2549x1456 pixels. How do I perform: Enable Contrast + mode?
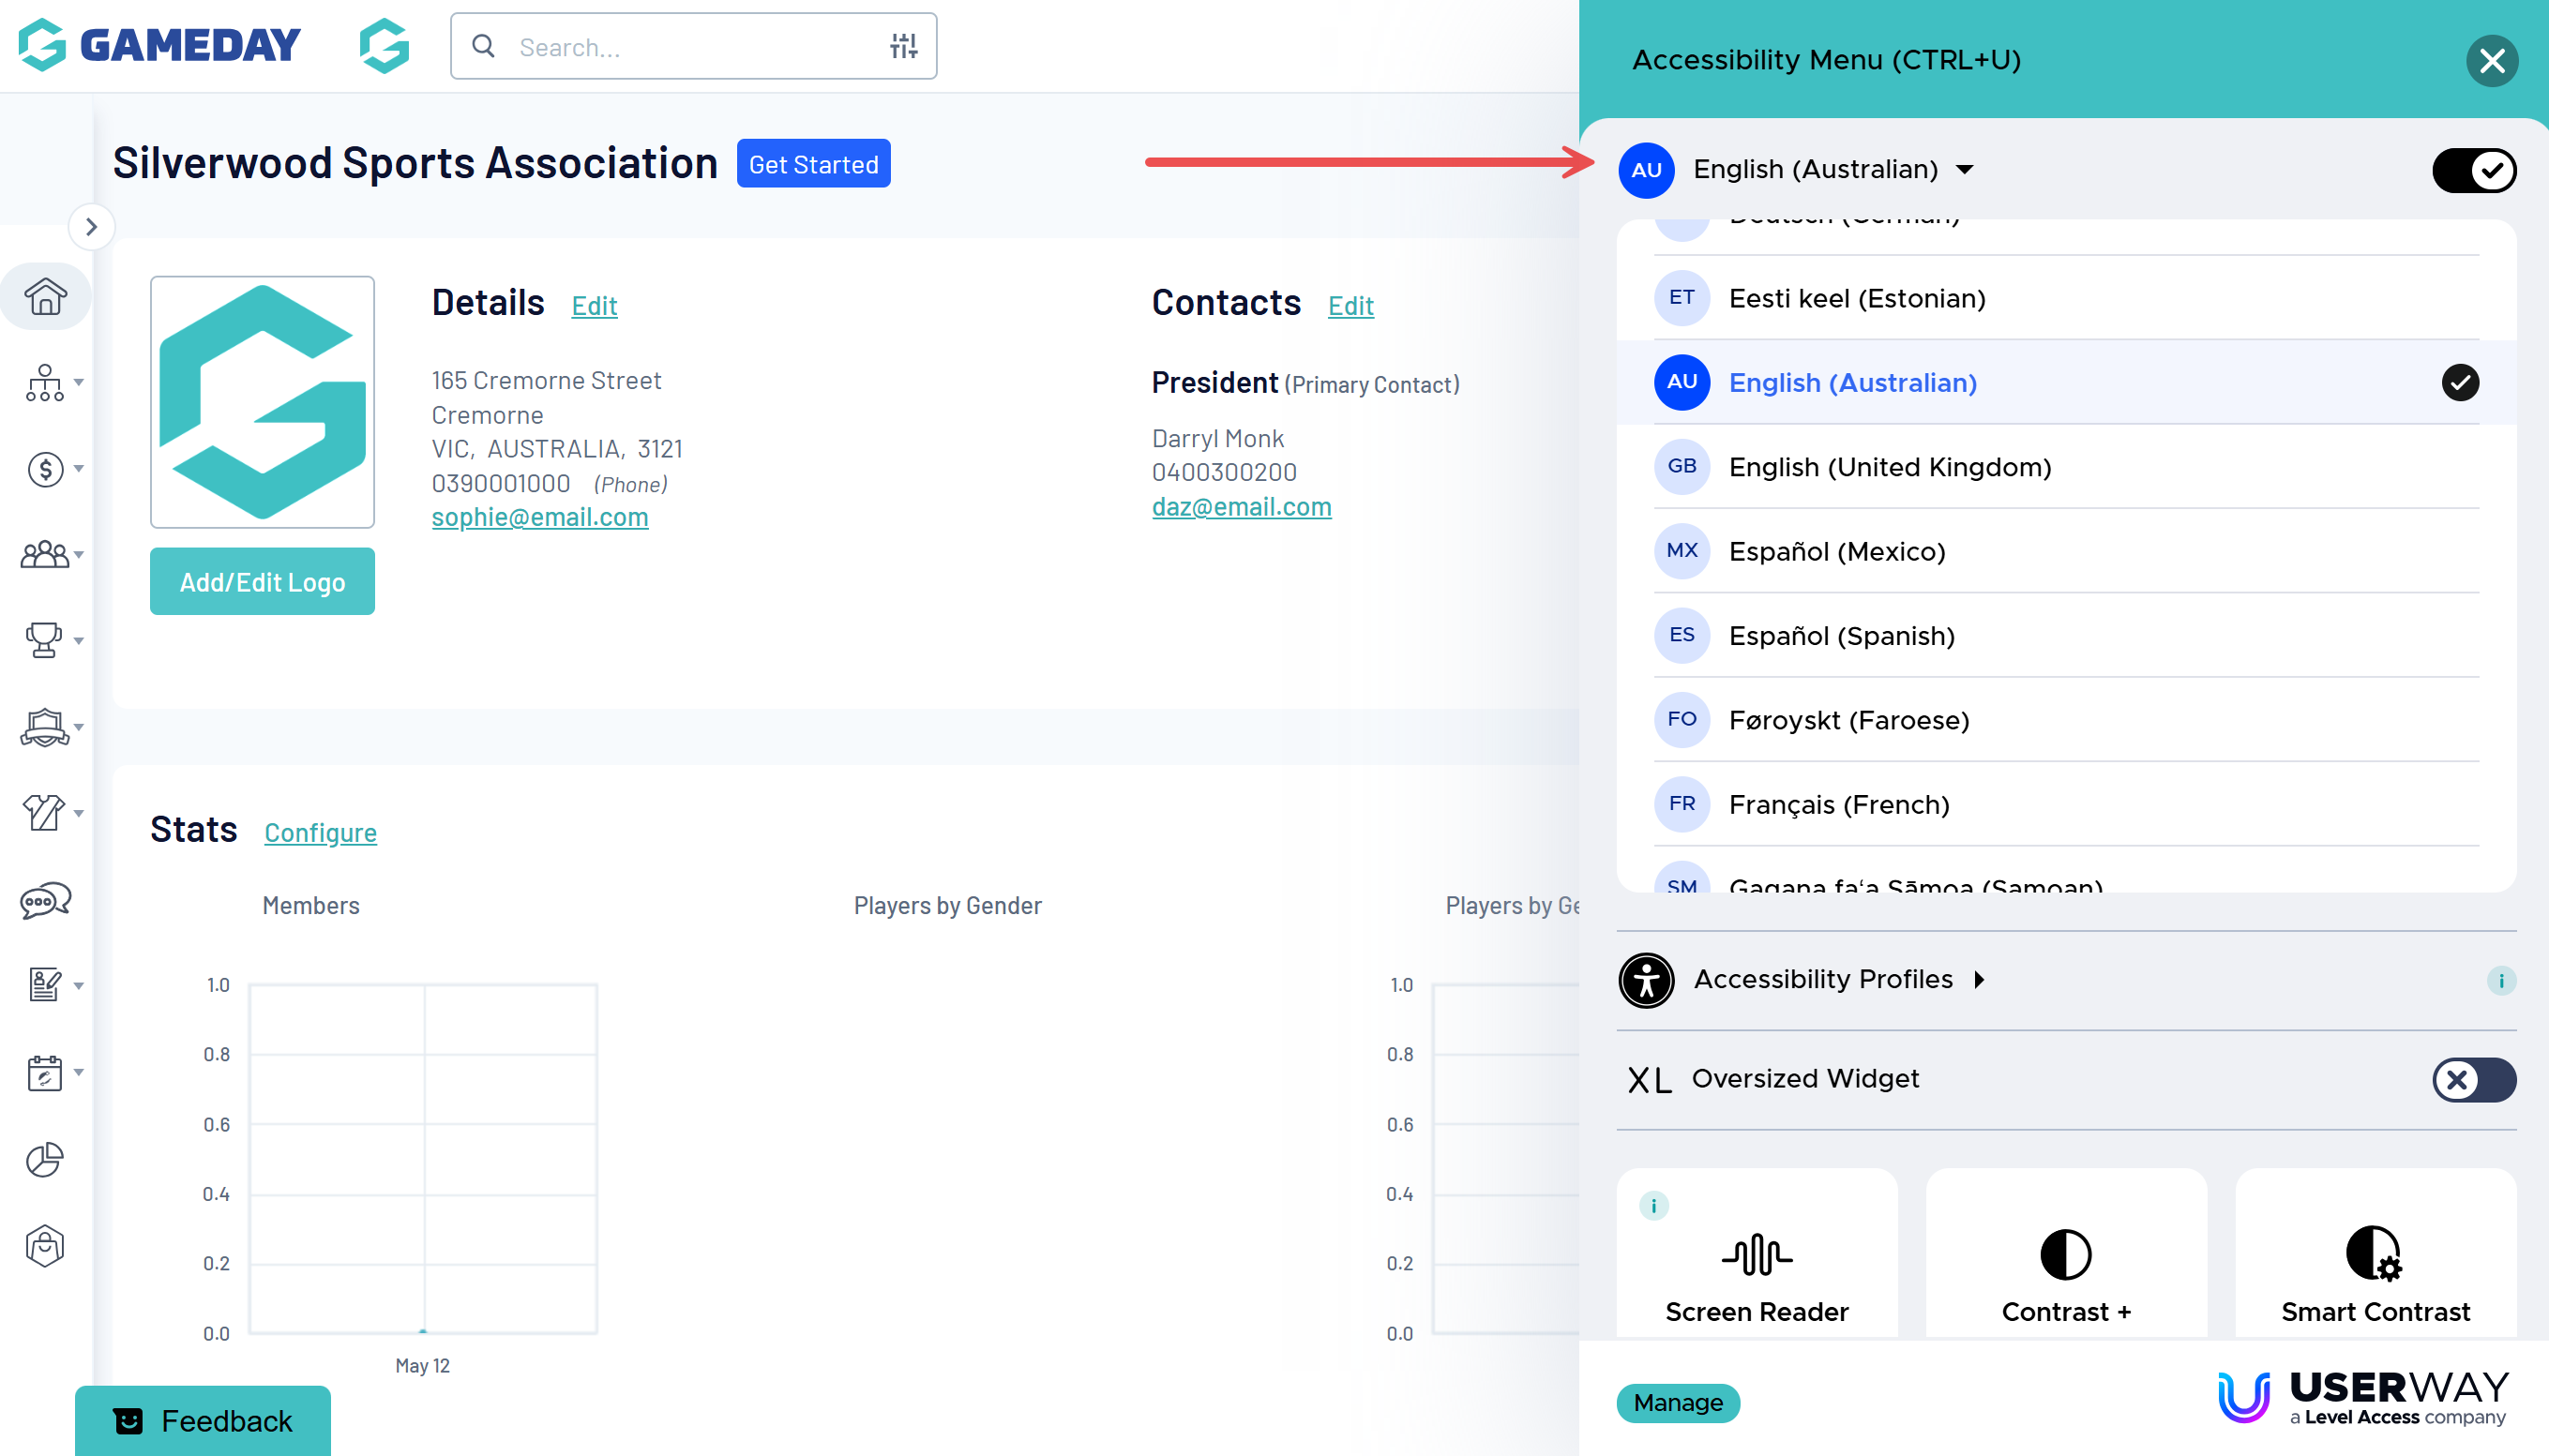pyautogui.click(x=2065, y=1268)
